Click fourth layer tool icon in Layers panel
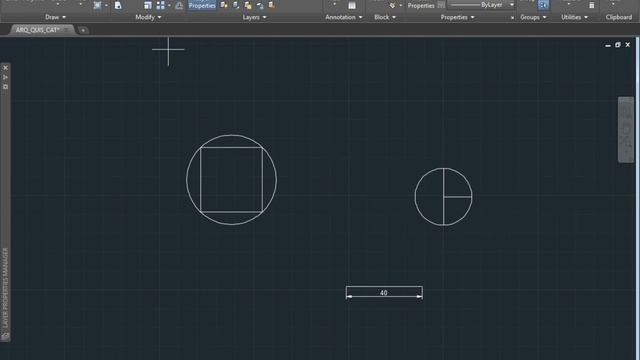The image size is (640, 360). point(260,5)
